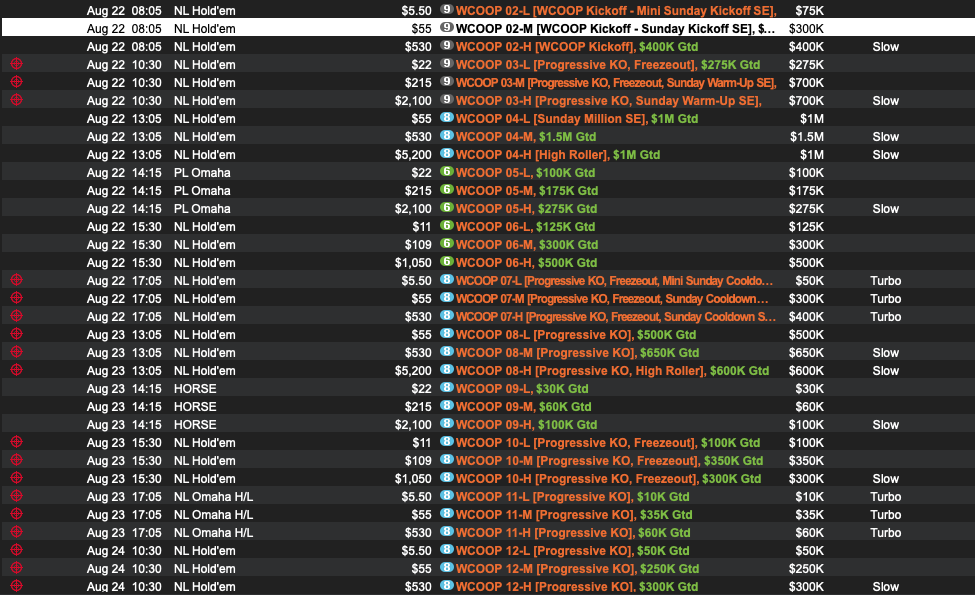Open WCOOP 10-M Progressive KO Freezeout $350K Gtd

click(609, 461)
